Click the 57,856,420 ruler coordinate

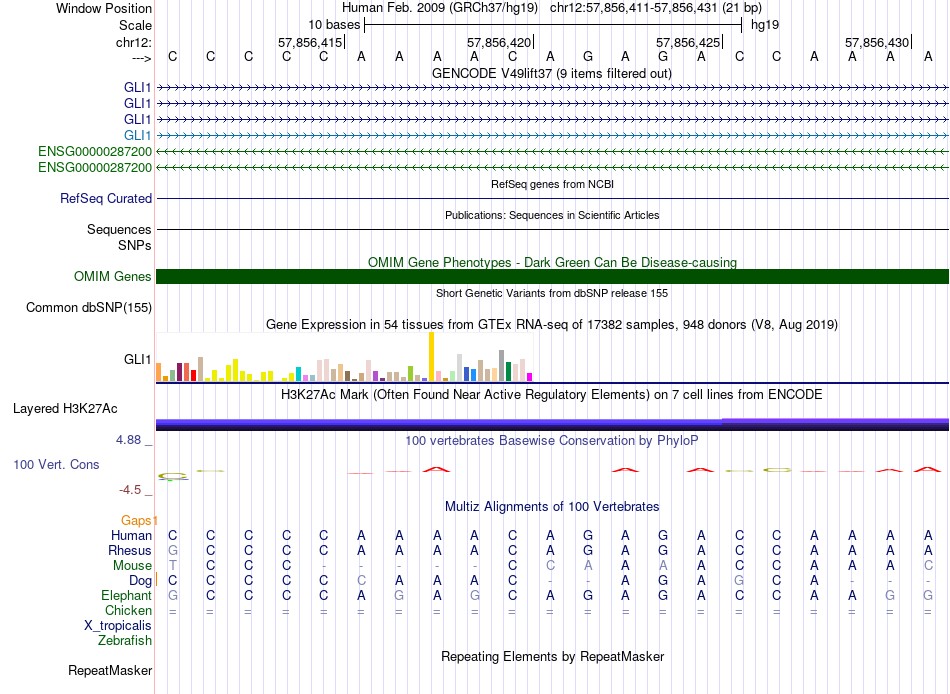coord(499,42)
